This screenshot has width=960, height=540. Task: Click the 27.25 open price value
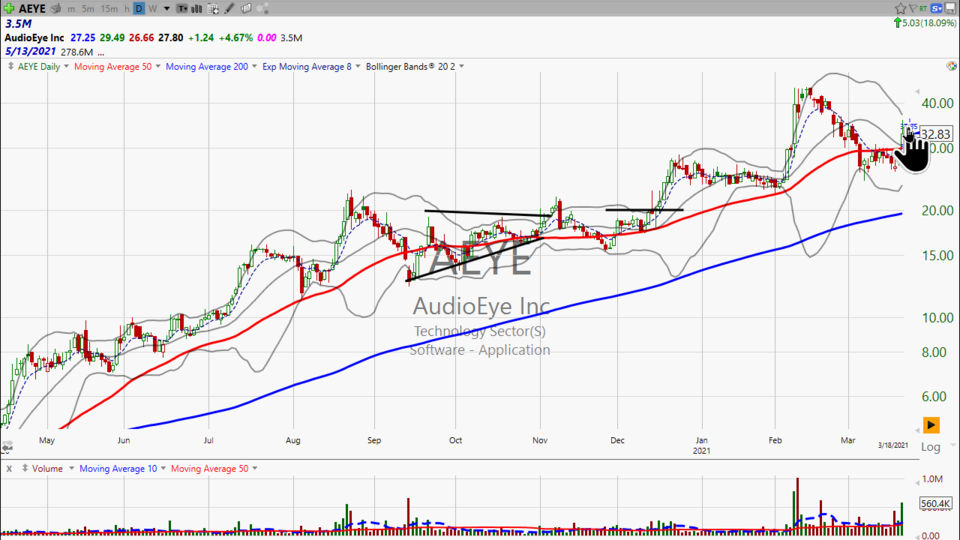pyautogui.click(x=82, y=37)
